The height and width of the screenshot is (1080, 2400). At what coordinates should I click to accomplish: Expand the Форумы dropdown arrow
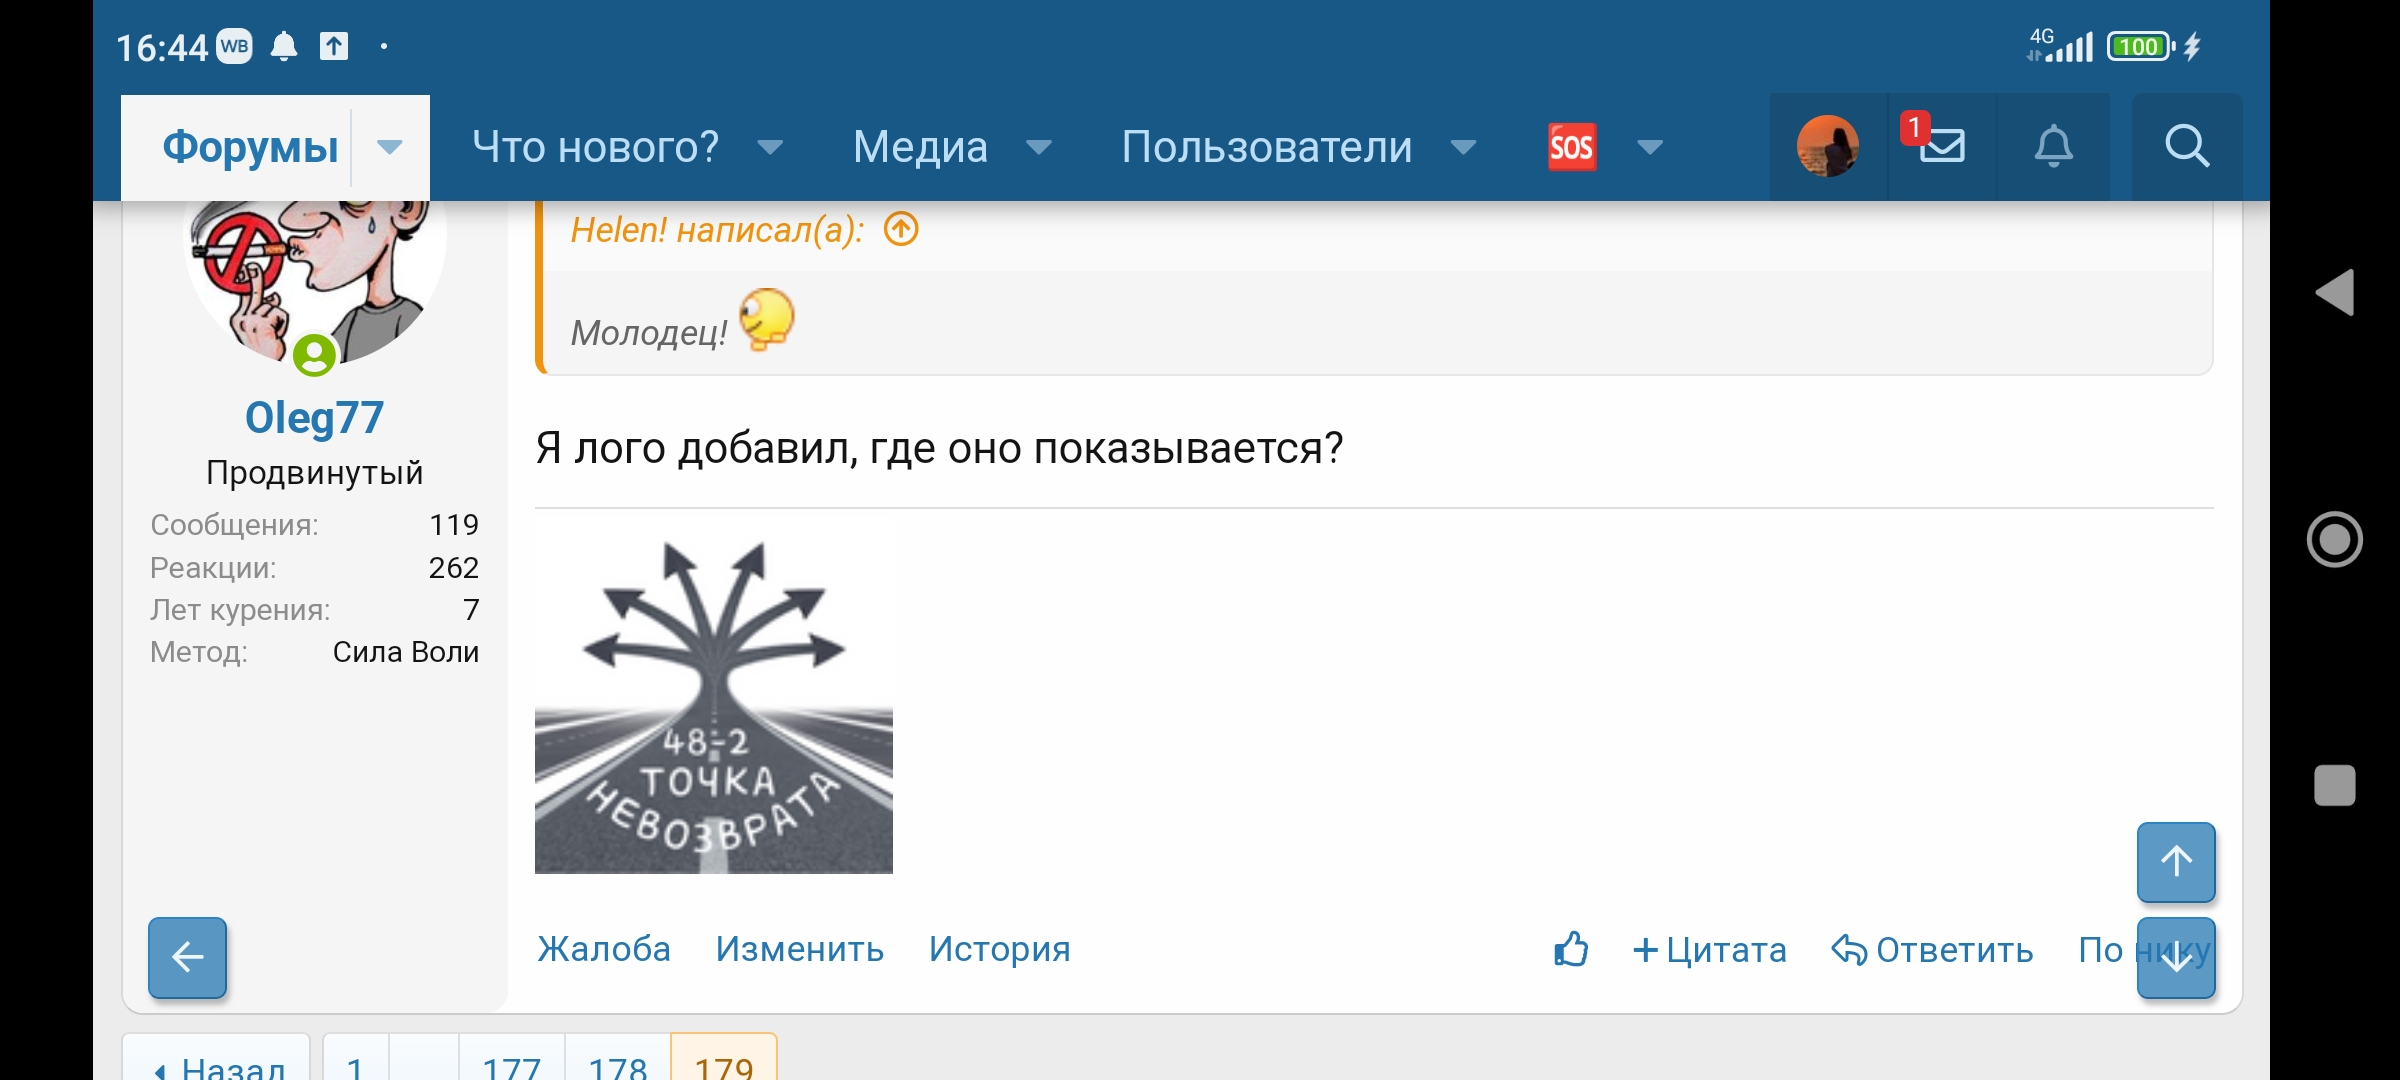pyautogui.click(x=388, y=146)
